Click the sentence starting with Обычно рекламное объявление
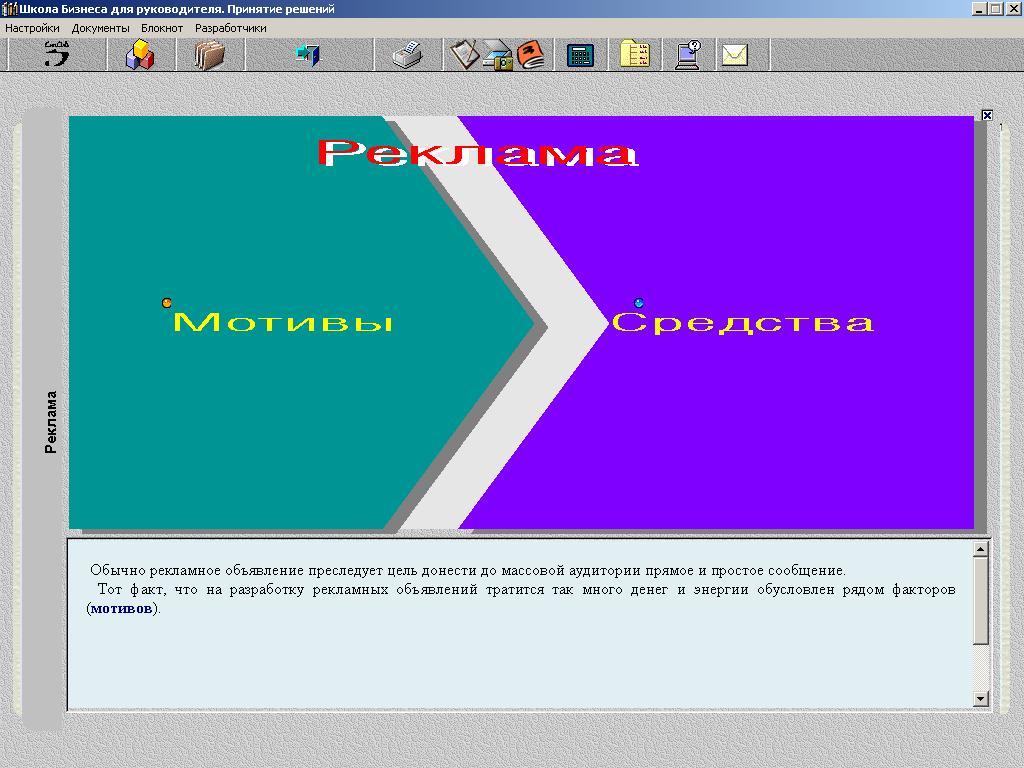Viewport: 1024px width, 768px height. [x=468, y=570]
